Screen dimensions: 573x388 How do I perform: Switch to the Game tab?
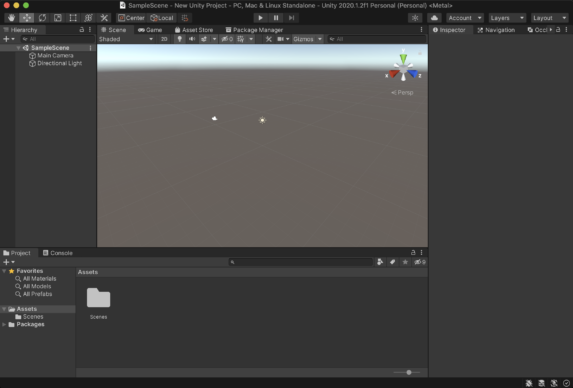click(x=150, y=30)
